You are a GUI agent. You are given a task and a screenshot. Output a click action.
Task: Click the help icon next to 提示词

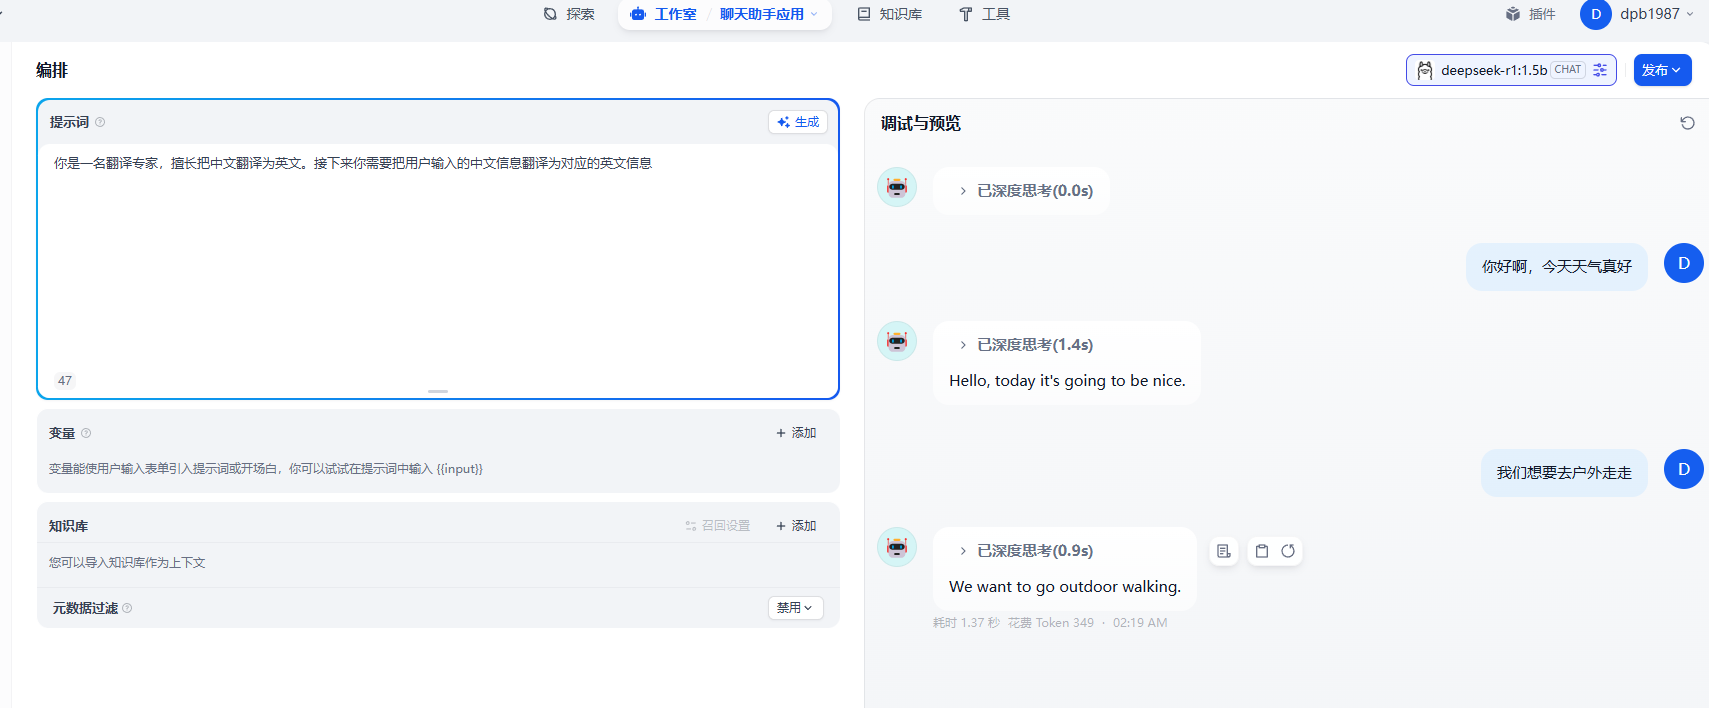point(100,122)
